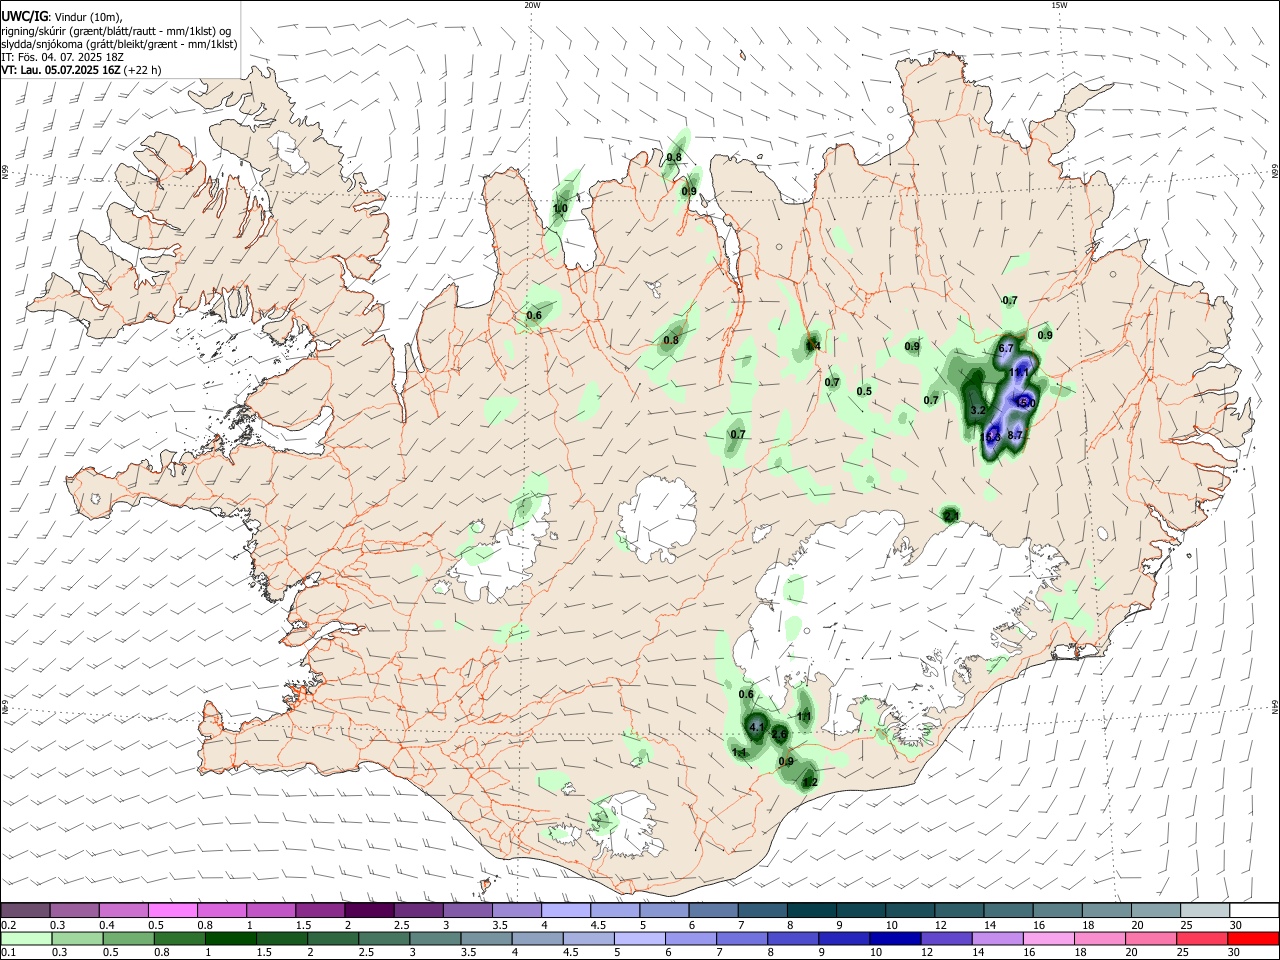The height and width of the screenshot is (960, 1280).
Task: Click the 3.2 precipitation value label
Action: tap(978, 410)
